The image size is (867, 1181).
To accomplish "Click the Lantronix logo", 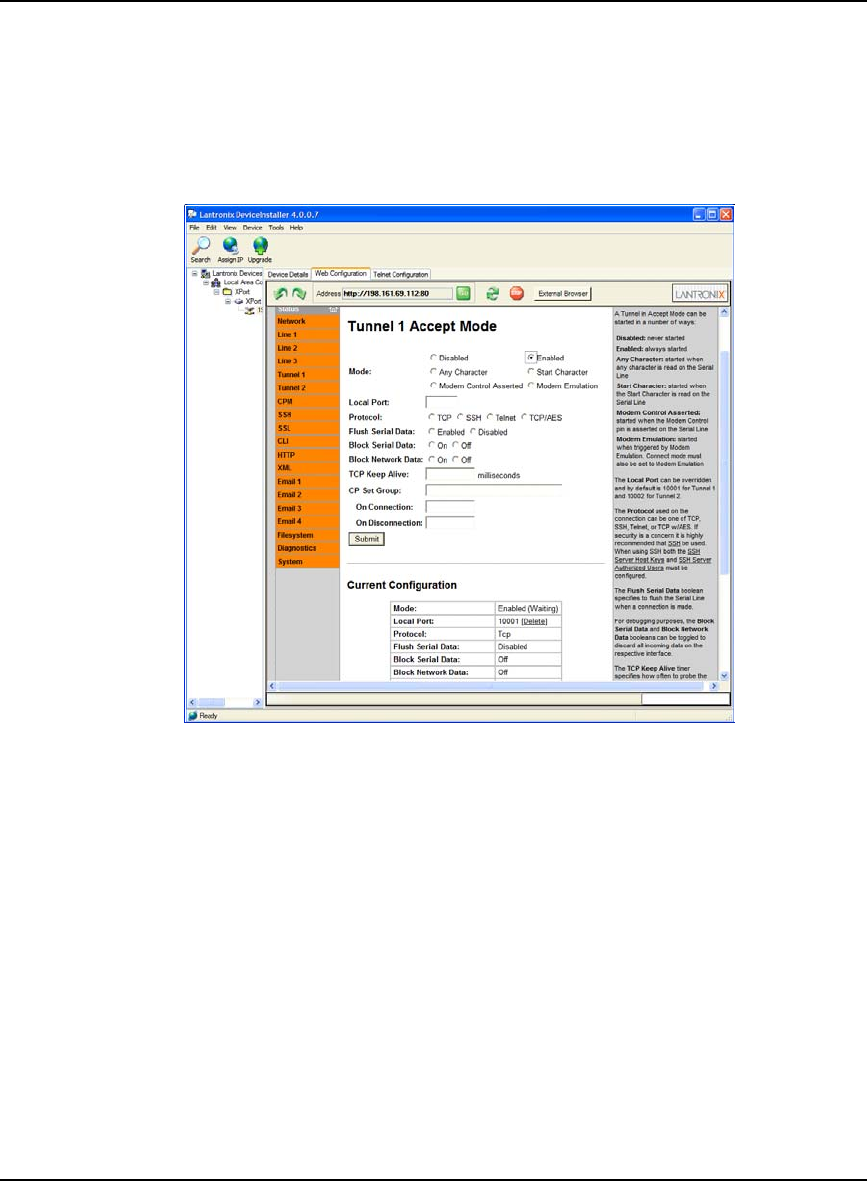I will (700, 294).
